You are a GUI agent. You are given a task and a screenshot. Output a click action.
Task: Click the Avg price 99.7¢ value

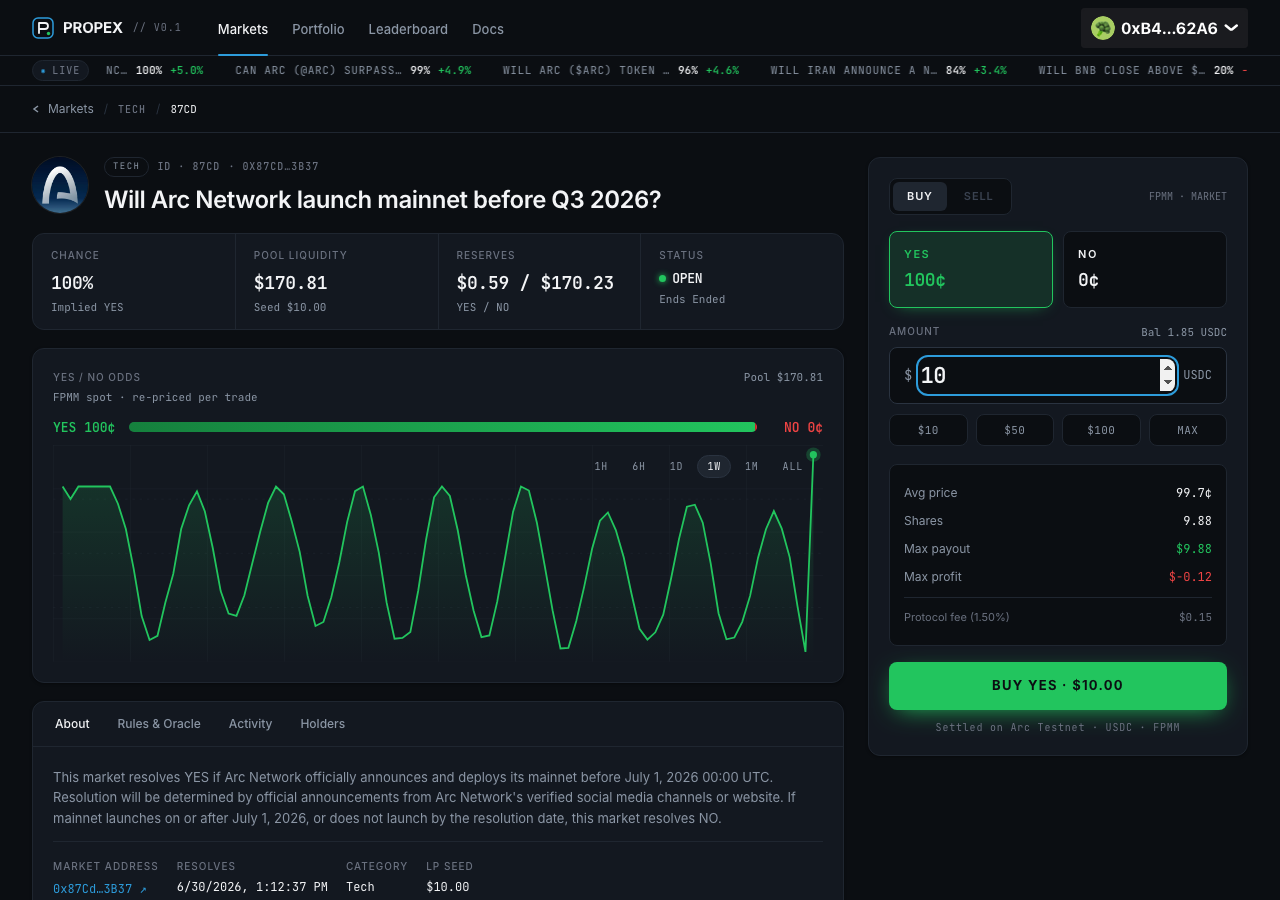1194,493
